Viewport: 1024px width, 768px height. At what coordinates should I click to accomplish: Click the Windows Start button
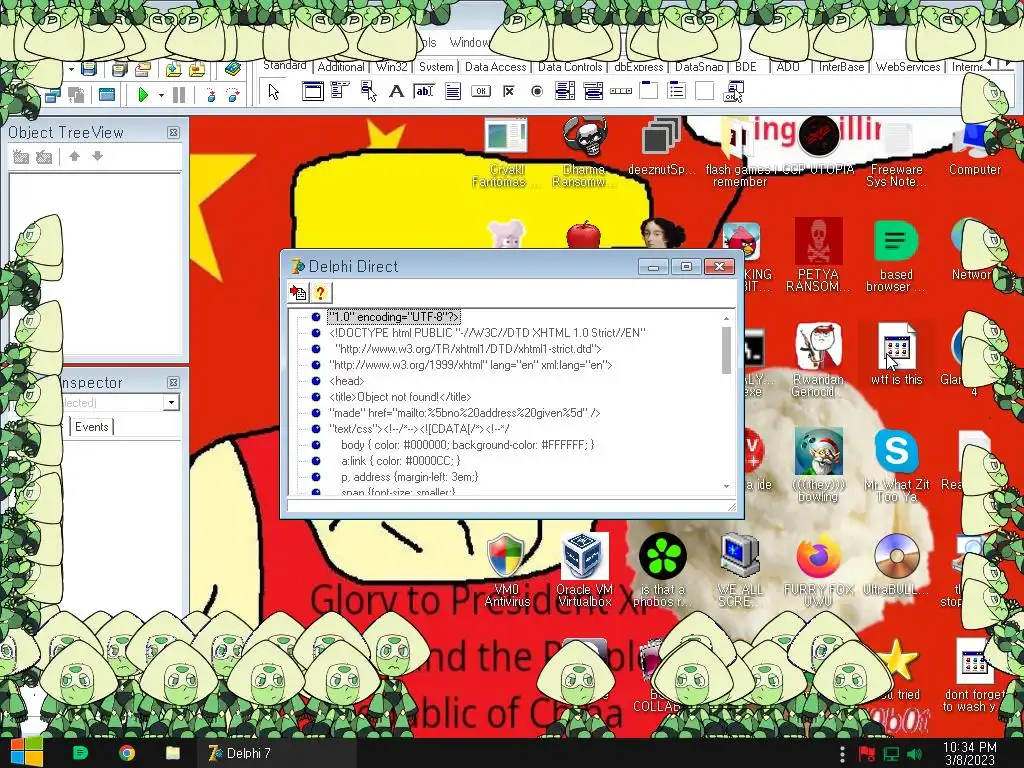pos(26,753)
